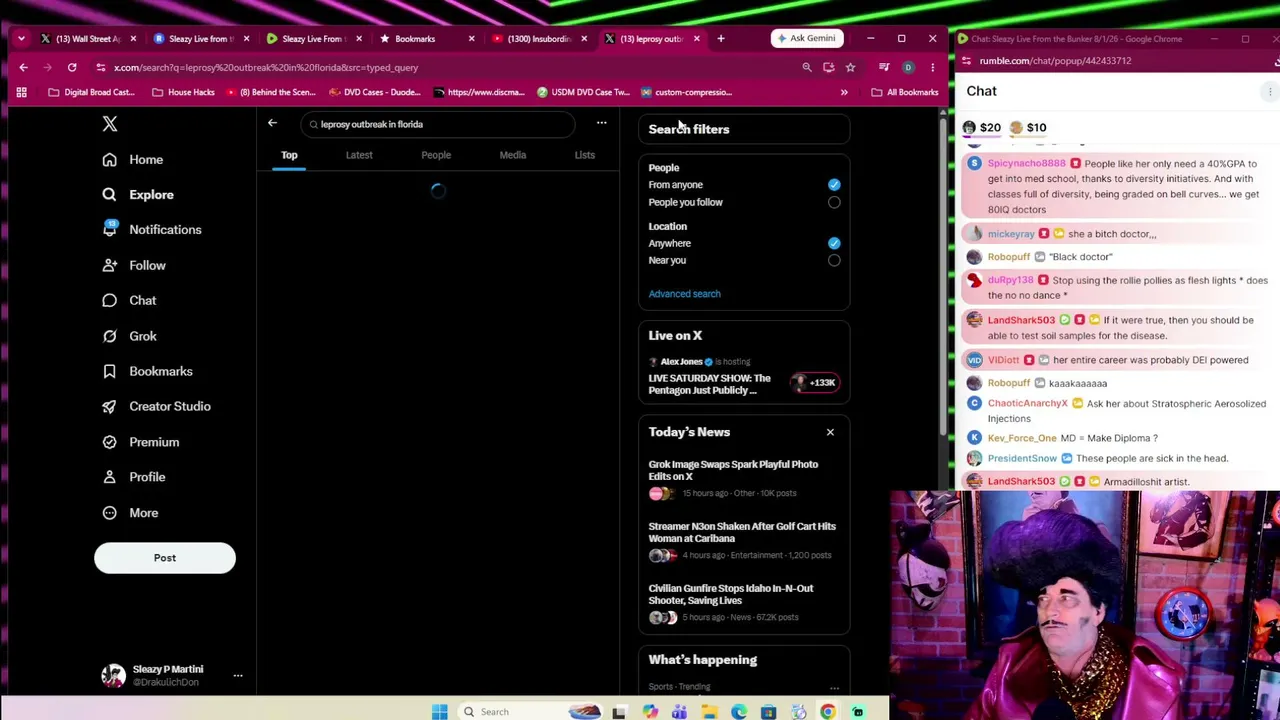Dismiss the Today's News panel
This screenshot has width=1280, height=720.
[x=830, y=432]
